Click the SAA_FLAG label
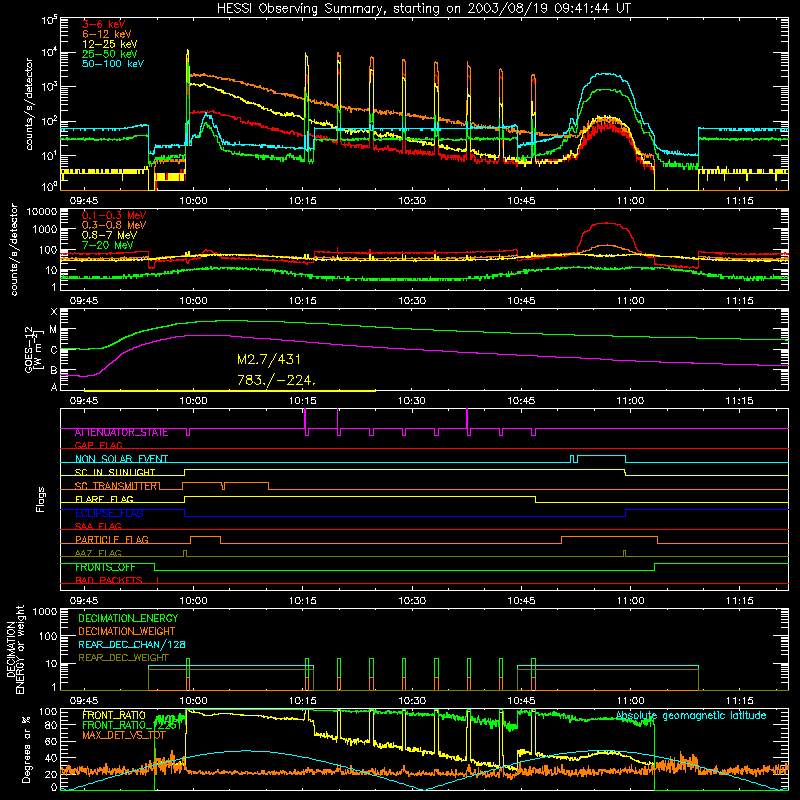The image size is (800, 800). click(98, 526)
